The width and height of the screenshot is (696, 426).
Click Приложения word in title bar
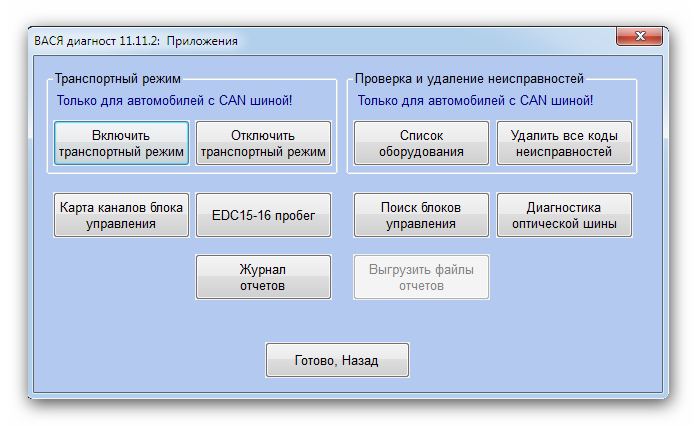201,41
